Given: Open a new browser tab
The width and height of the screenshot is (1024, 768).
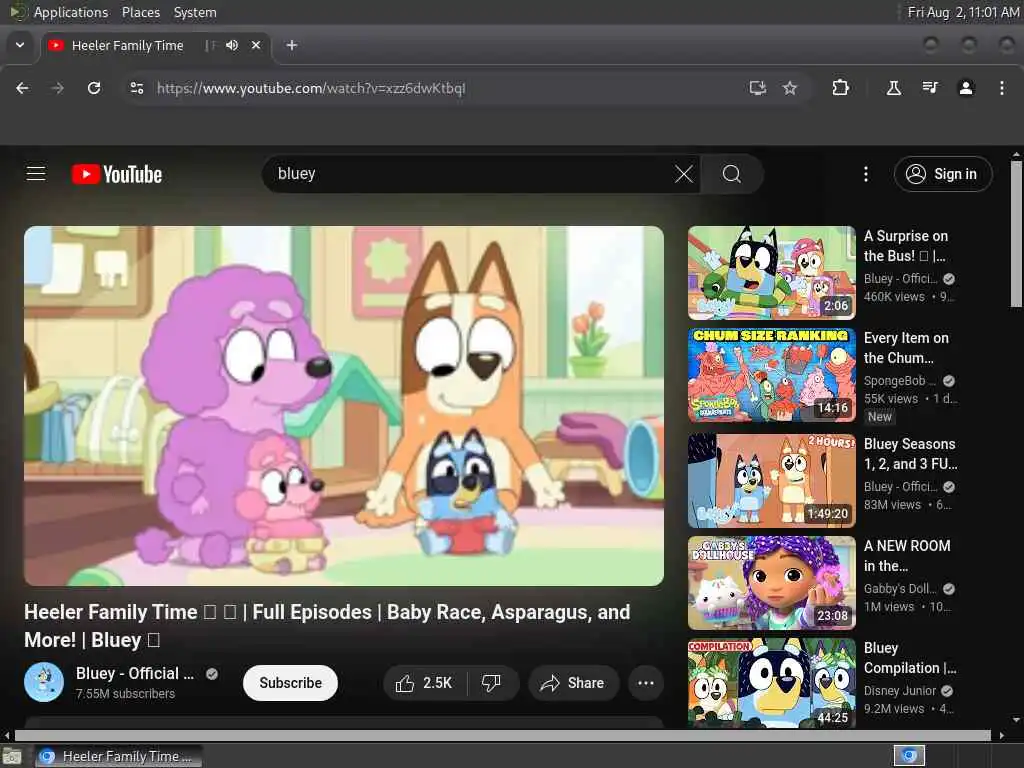Looking at the screenshot, I should coord(292,45).
